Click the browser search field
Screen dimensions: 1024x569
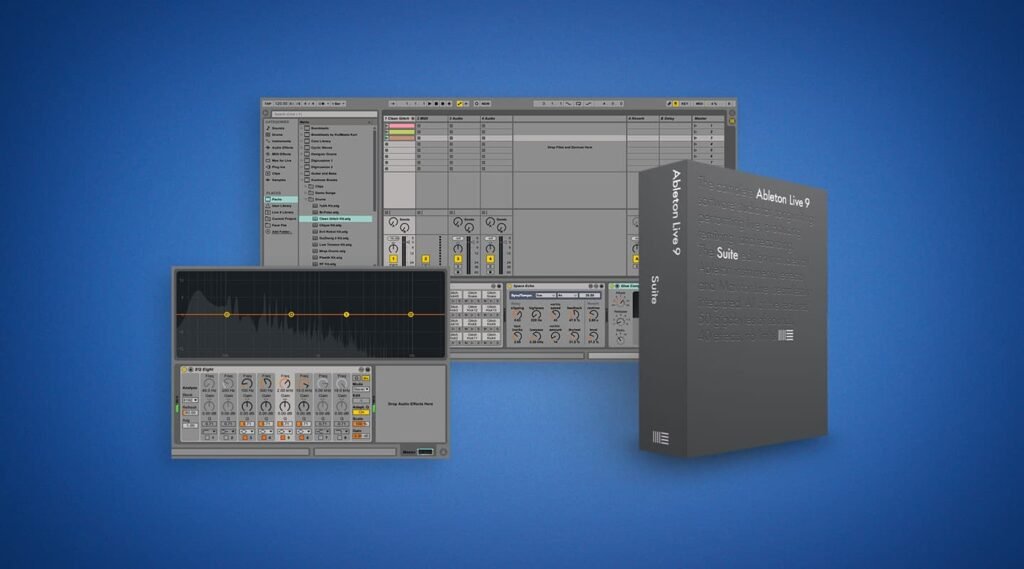(325, 114)
